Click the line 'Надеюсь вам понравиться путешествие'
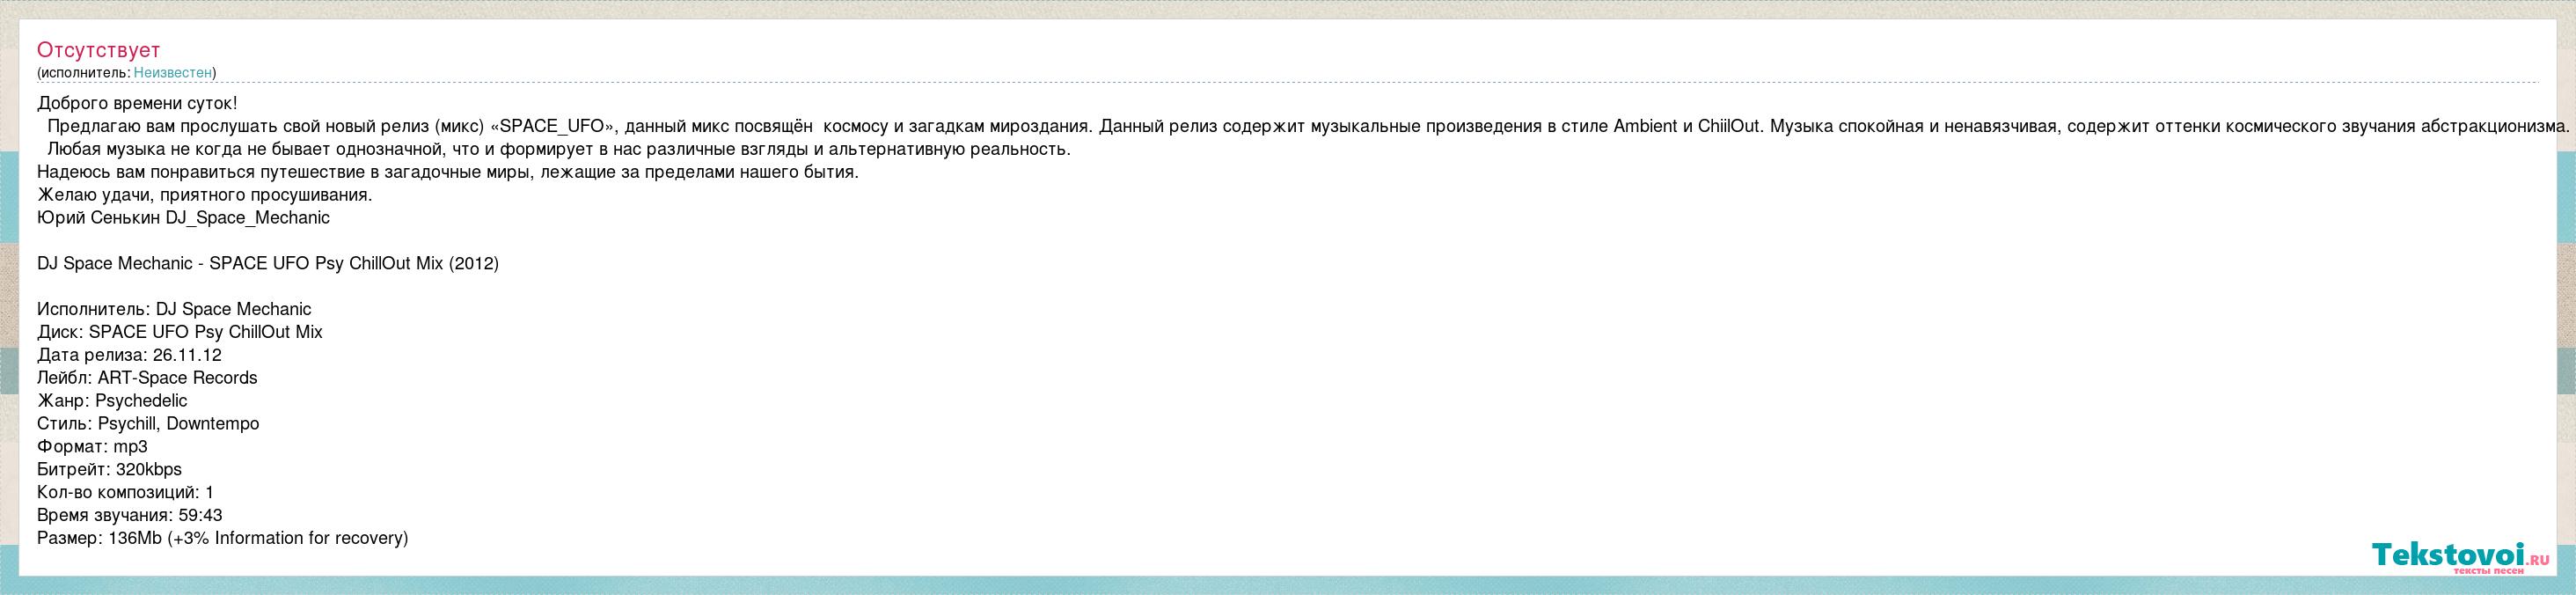This screenshot has width=2576, height=595. point(448,172)
